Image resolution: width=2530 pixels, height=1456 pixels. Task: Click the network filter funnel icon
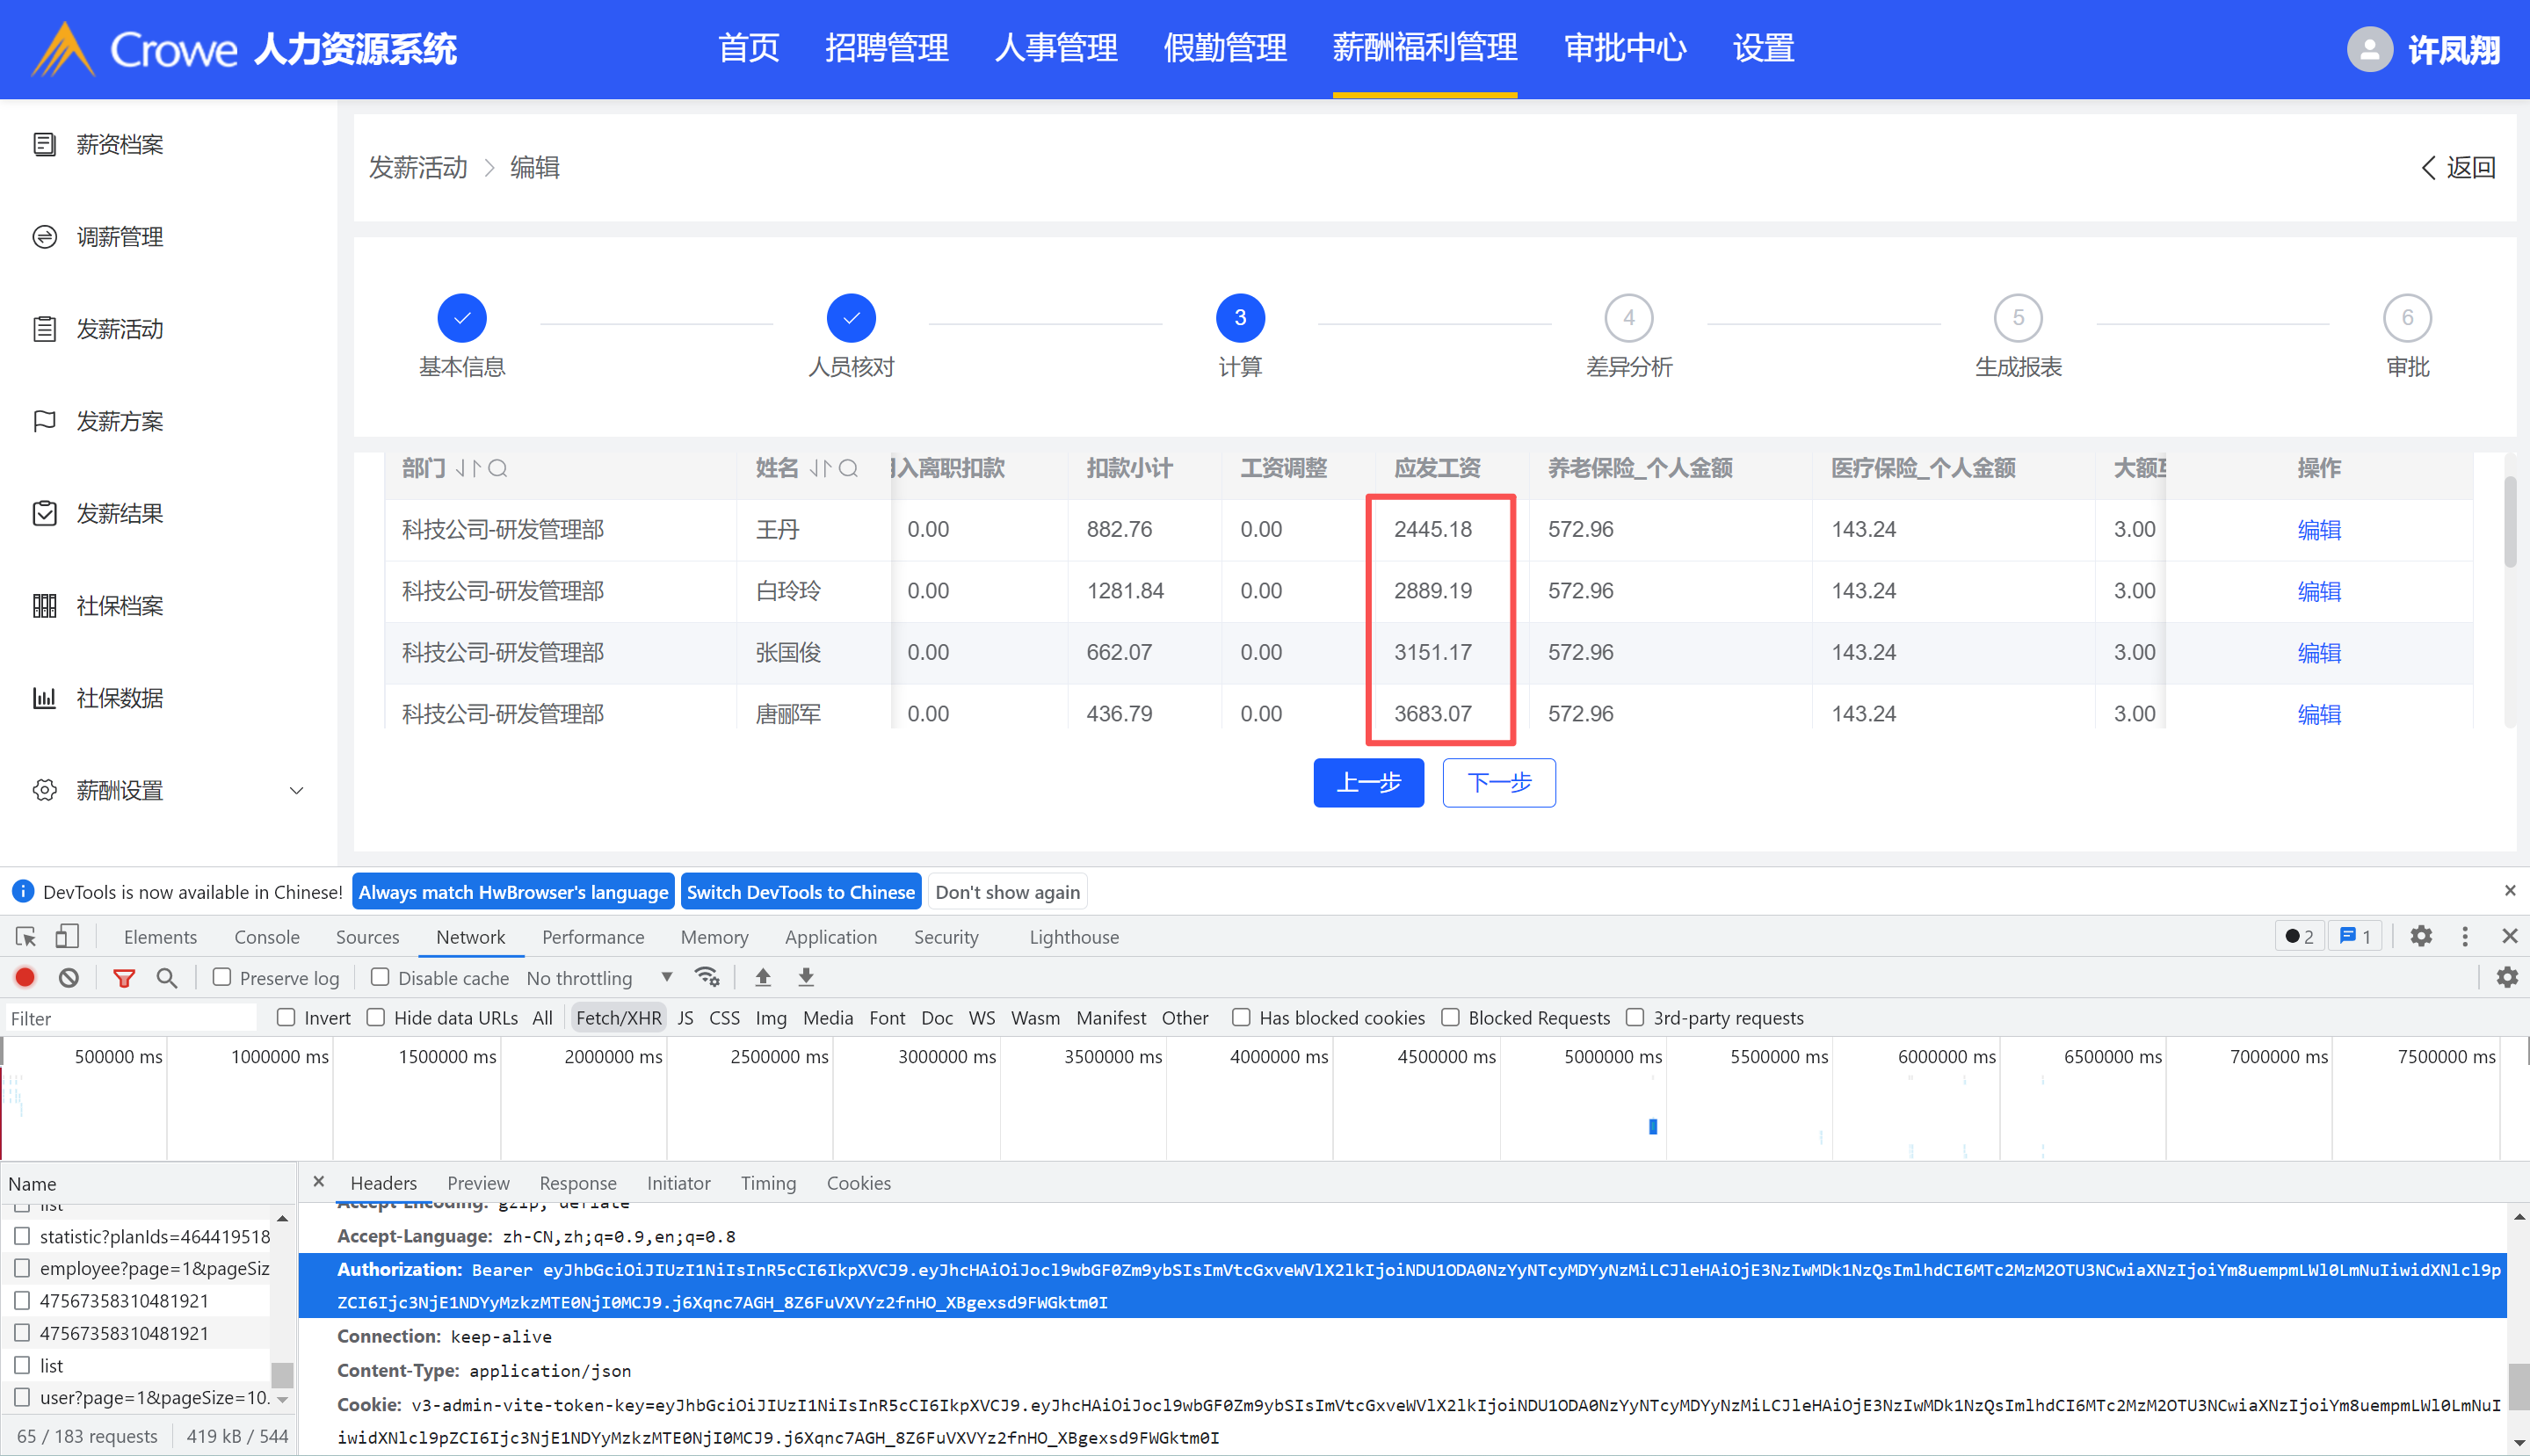124,978
